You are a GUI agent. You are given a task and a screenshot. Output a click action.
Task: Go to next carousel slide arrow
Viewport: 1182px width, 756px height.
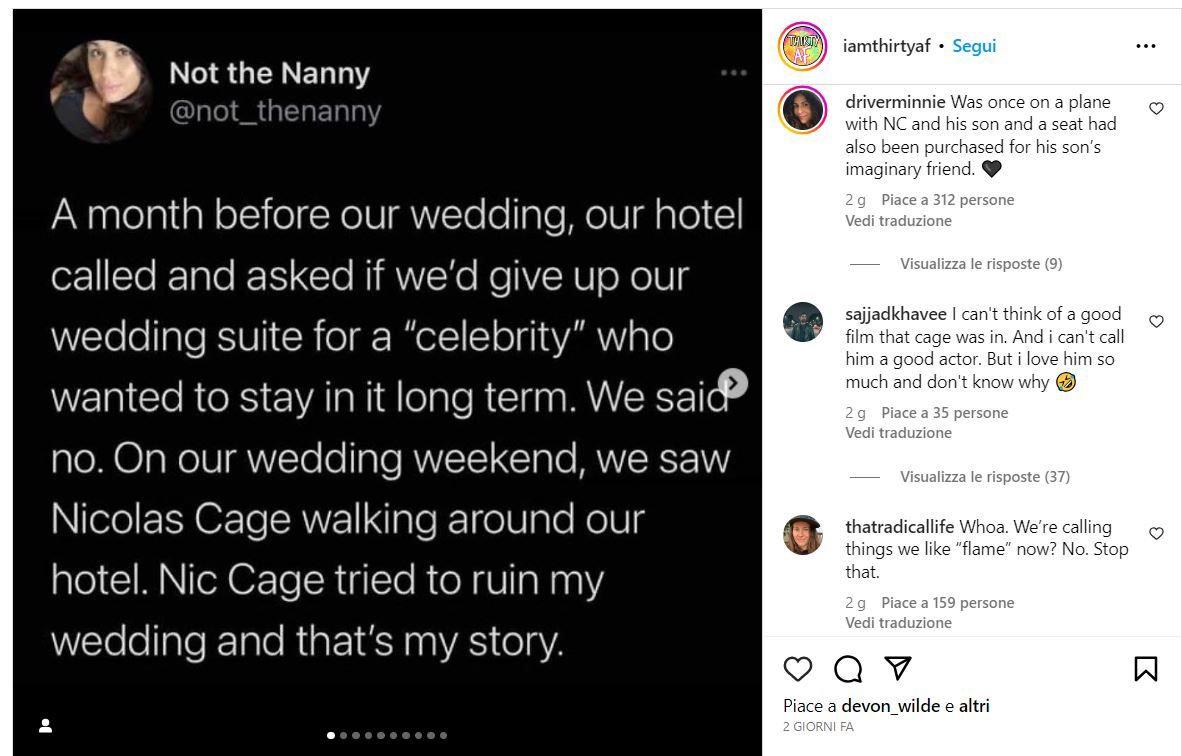pos(733,383)
